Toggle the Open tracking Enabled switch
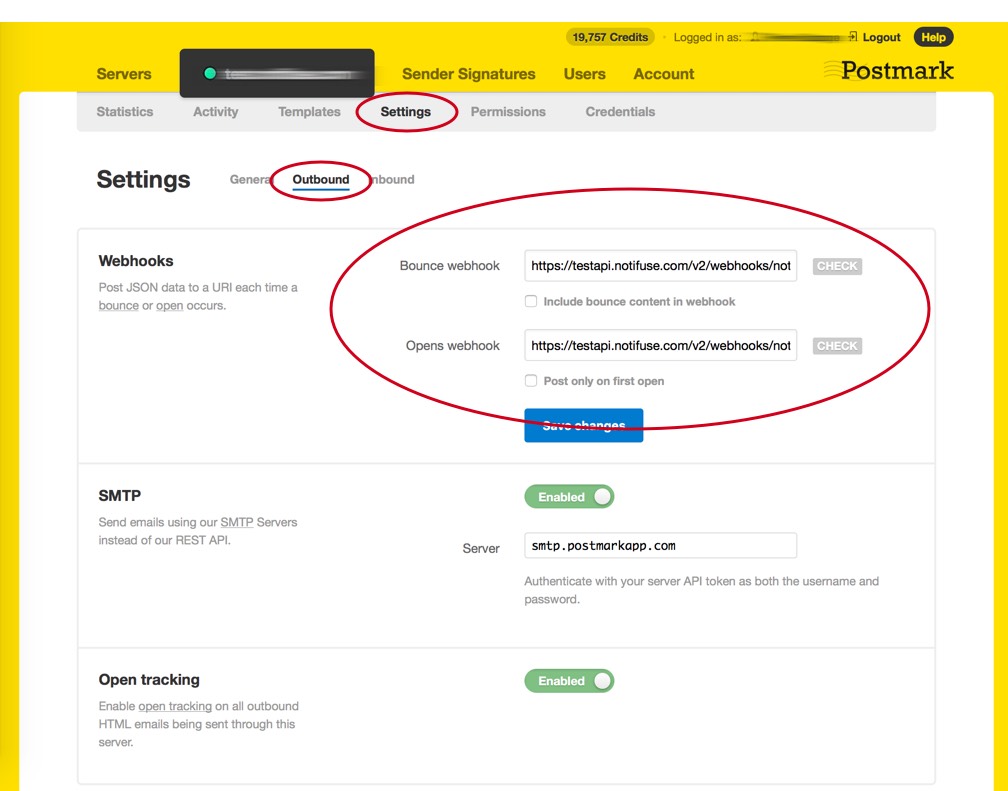The height and width of the screenshot is (791, 1008). (x=569, y=680)
